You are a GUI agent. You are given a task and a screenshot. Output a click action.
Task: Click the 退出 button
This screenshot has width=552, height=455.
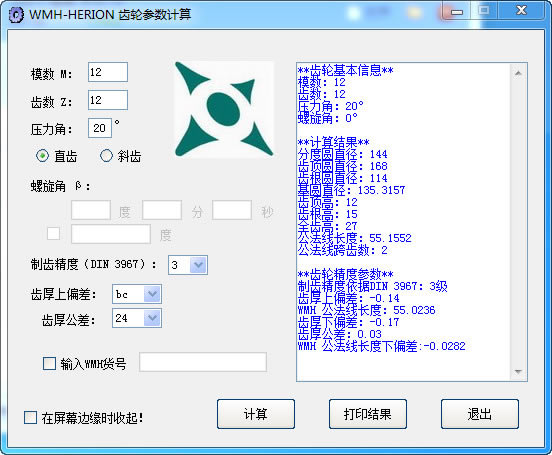click(480, 414)
